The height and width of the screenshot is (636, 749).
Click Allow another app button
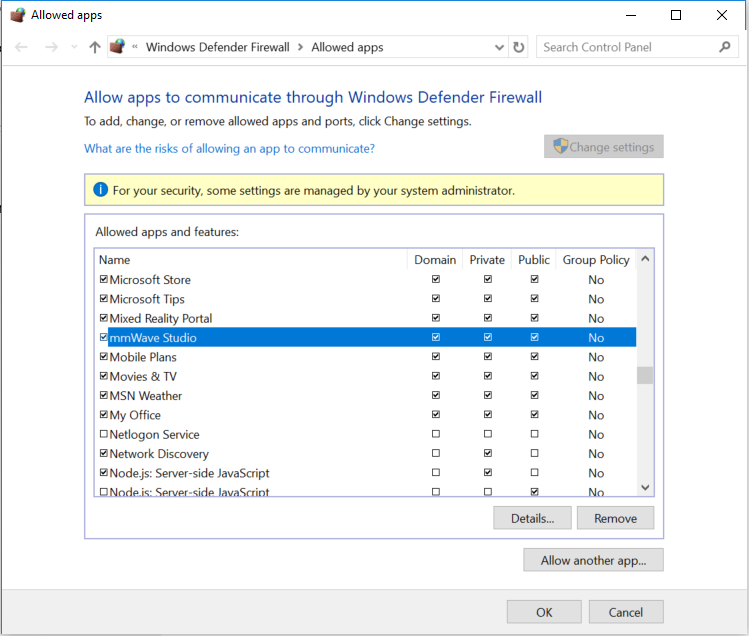click(x=593, y=560)
